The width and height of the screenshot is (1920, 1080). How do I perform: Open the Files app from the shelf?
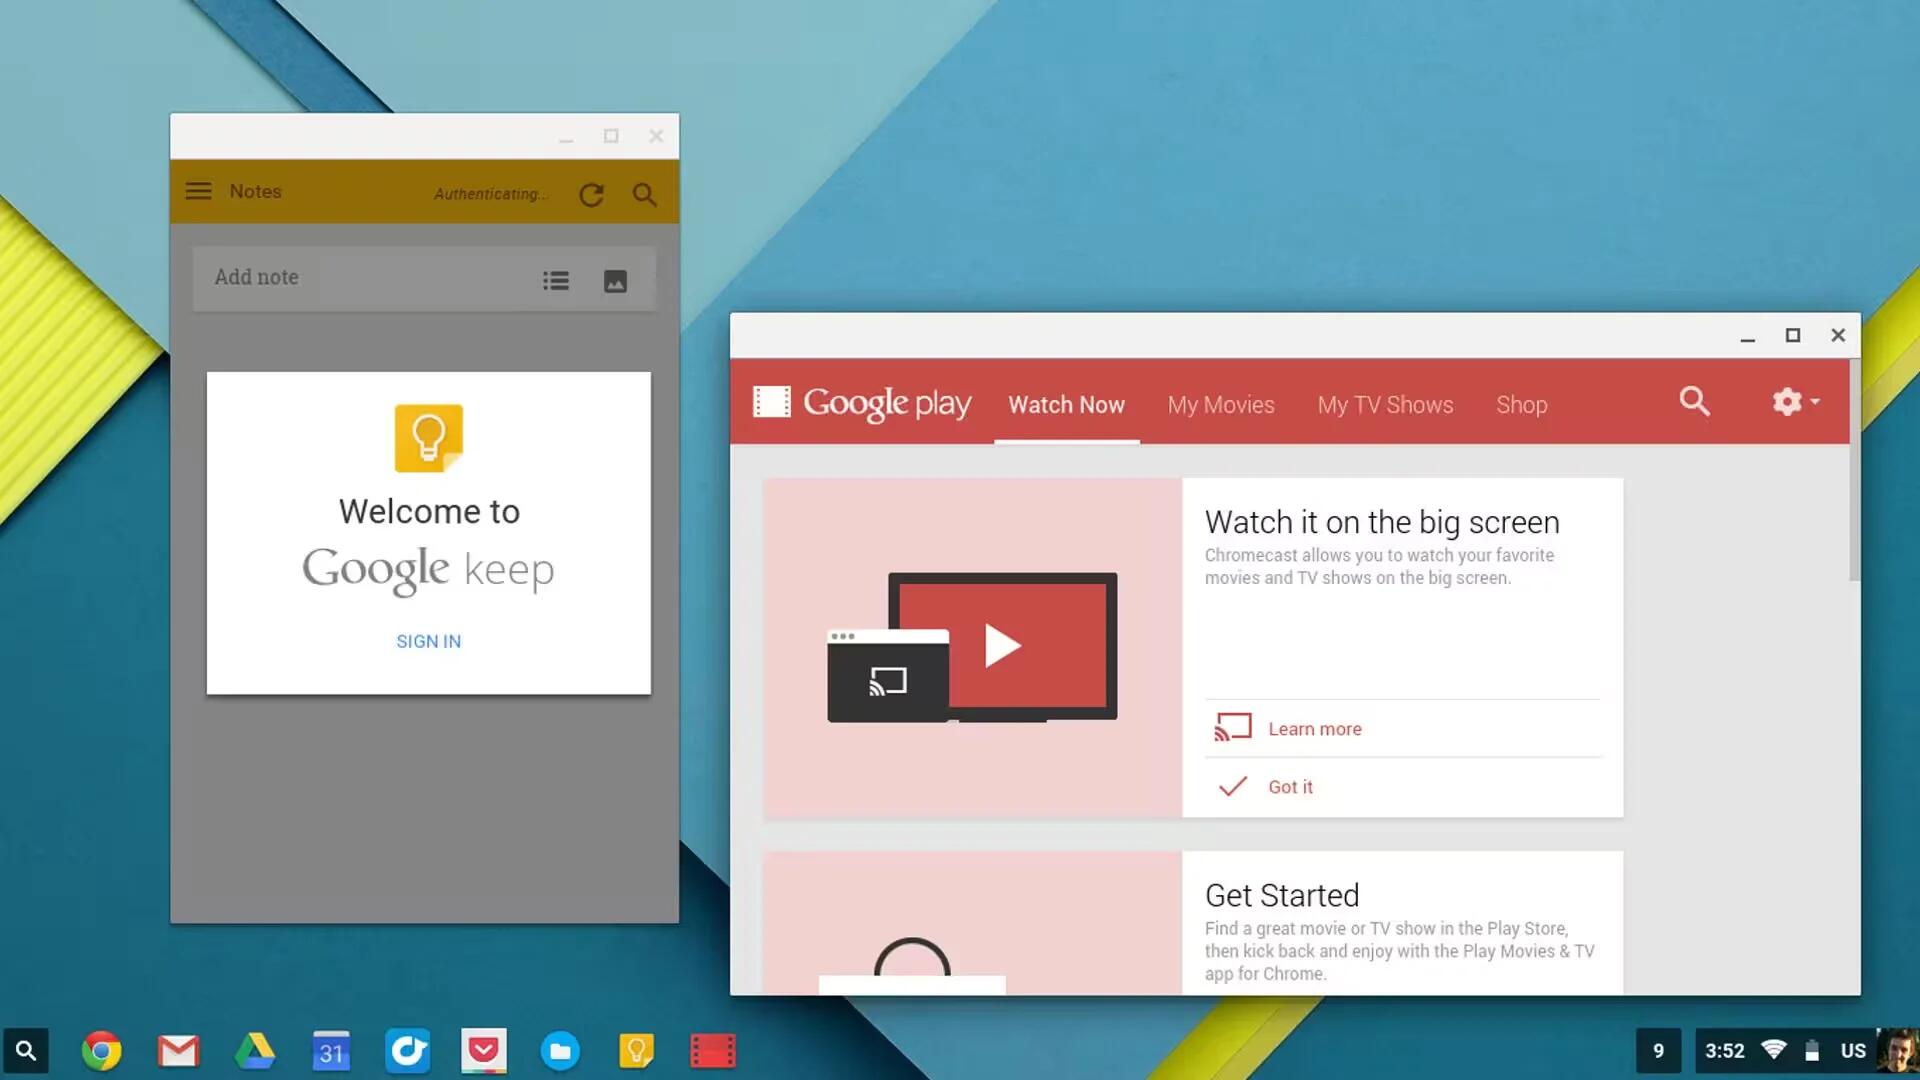560,1051
